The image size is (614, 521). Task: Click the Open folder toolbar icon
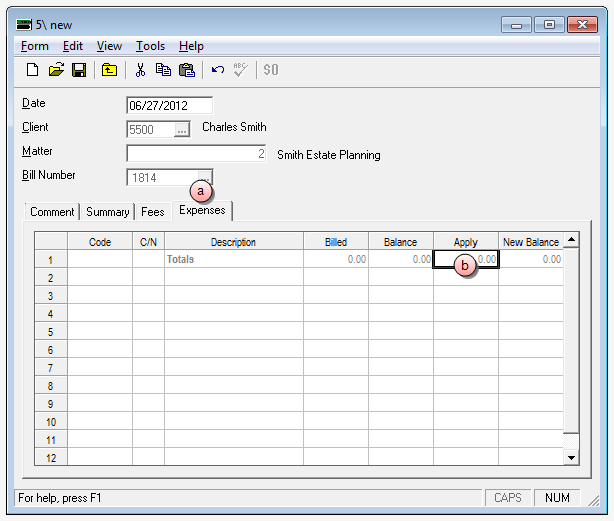56,70
